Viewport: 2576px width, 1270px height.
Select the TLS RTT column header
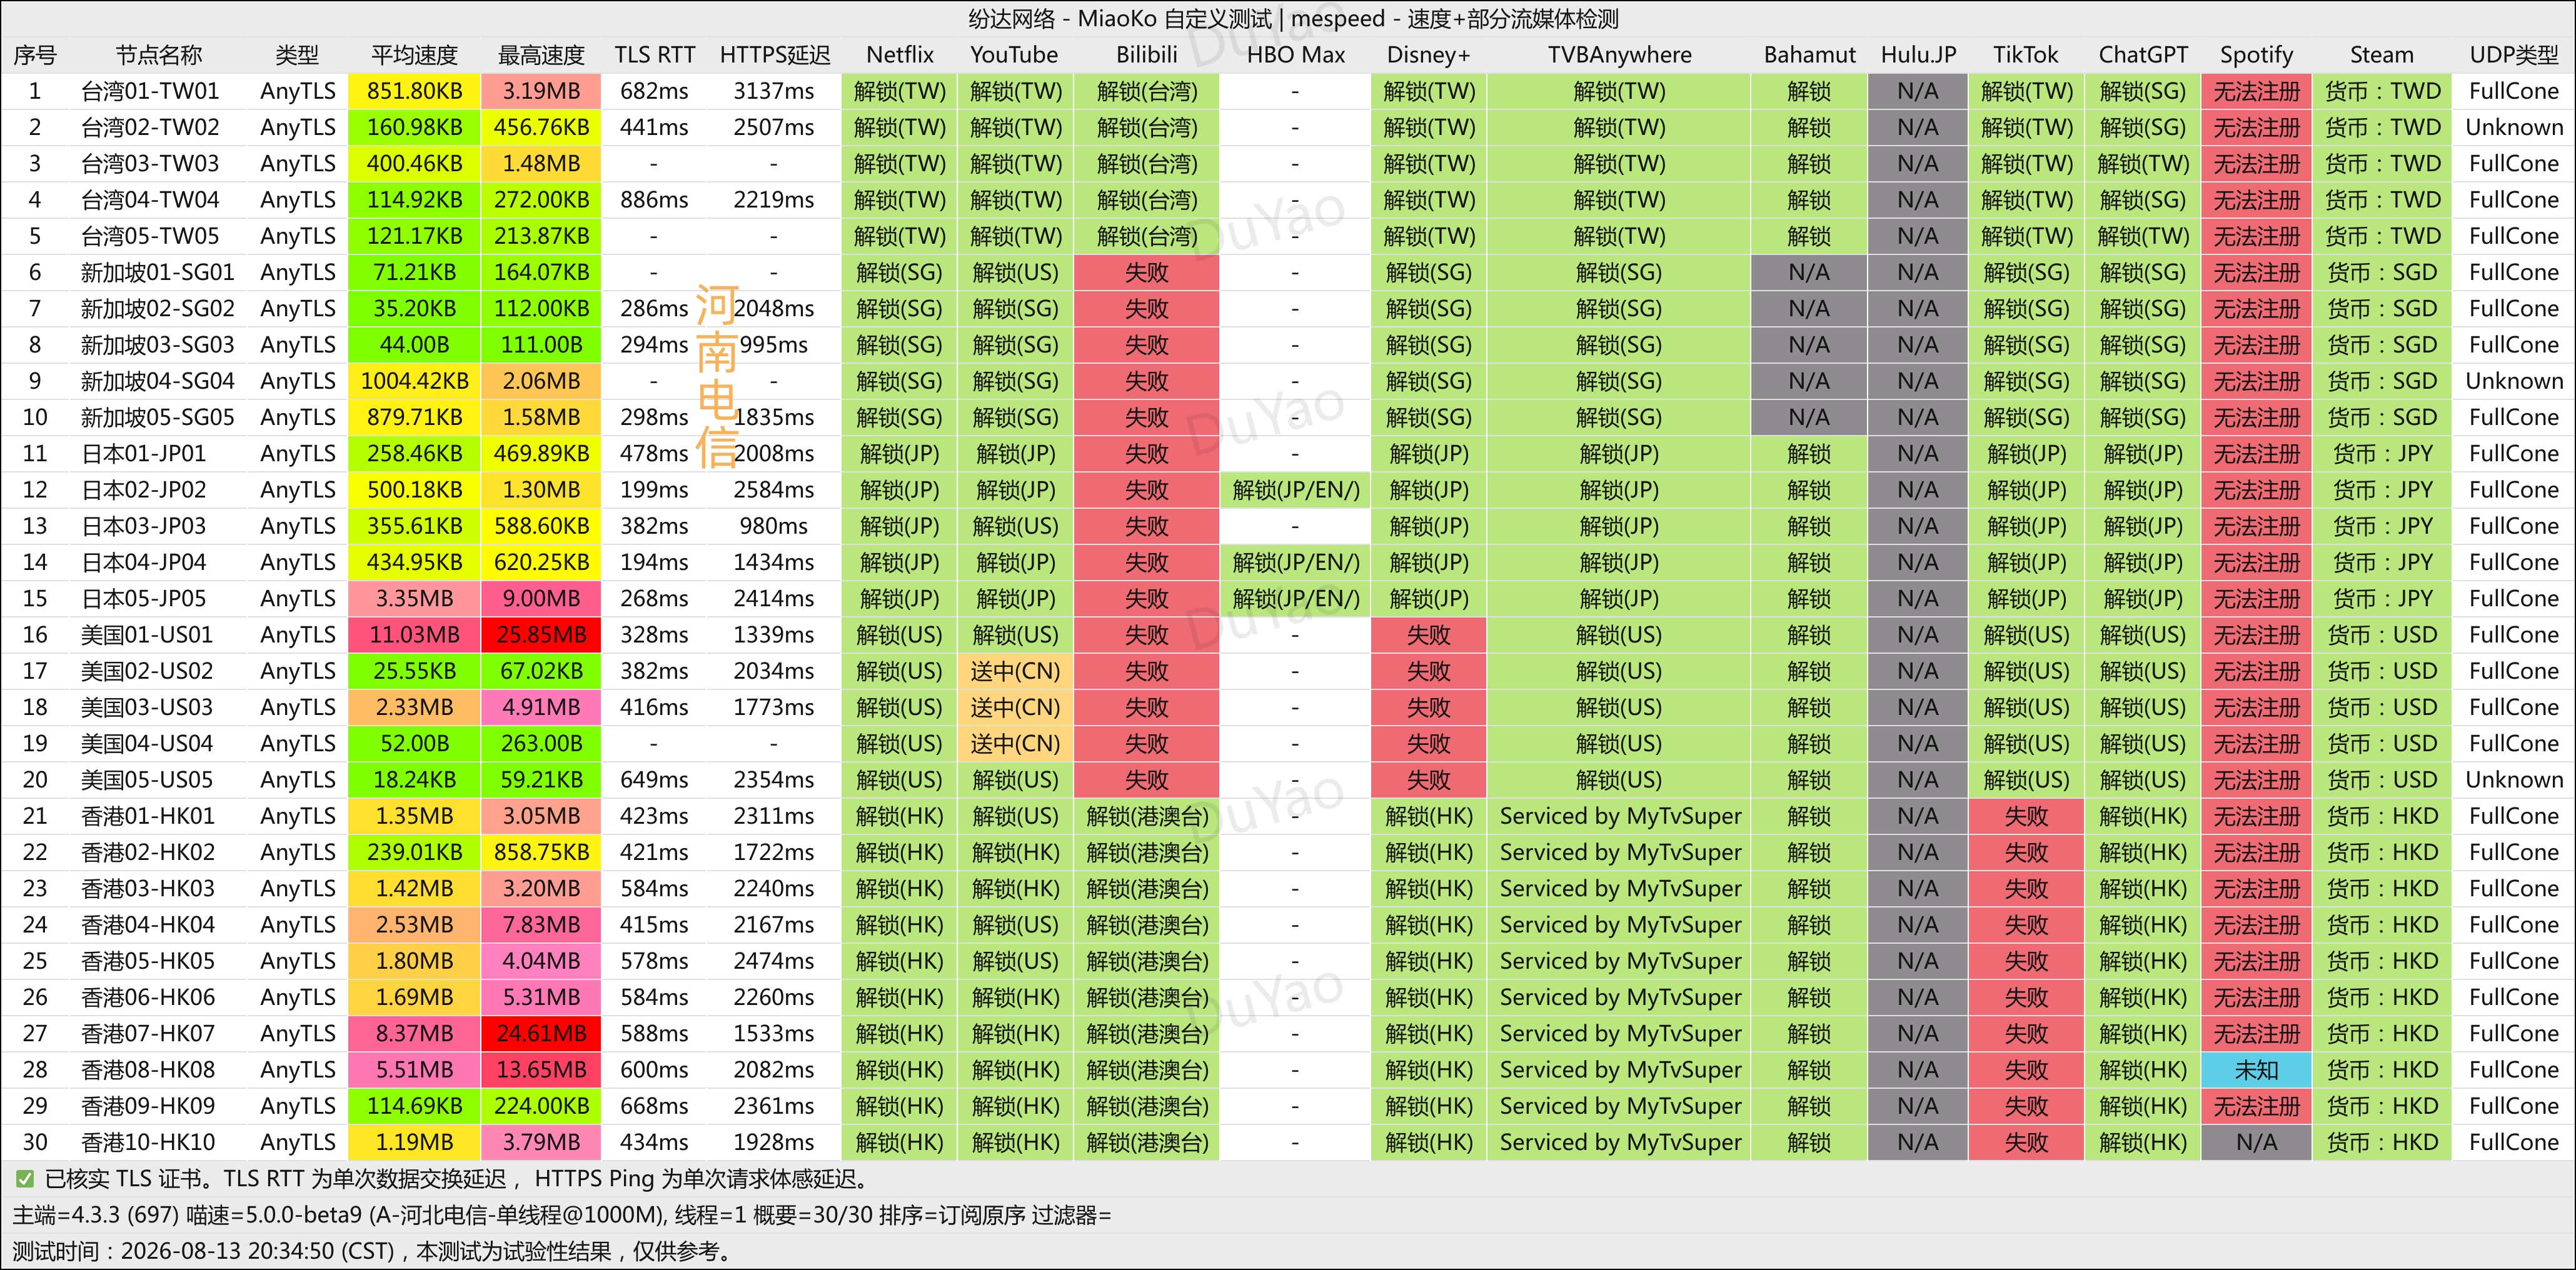tap(654, 55)
